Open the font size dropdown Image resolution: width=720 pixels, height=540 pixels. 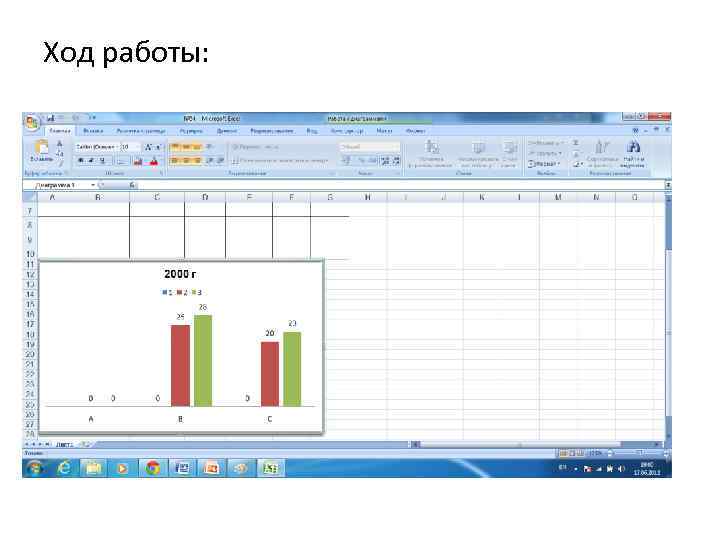(x=138, y=147)
